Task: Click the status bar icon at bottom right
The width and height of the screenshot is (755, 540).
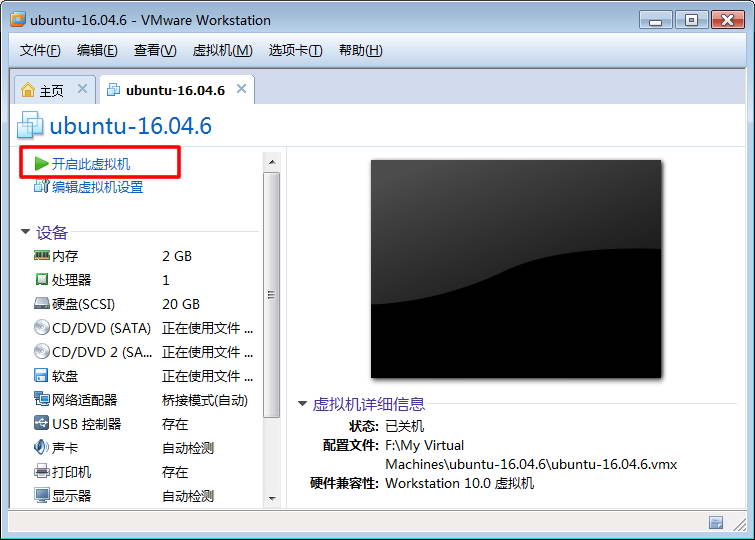Action: (x=716, y=522)
